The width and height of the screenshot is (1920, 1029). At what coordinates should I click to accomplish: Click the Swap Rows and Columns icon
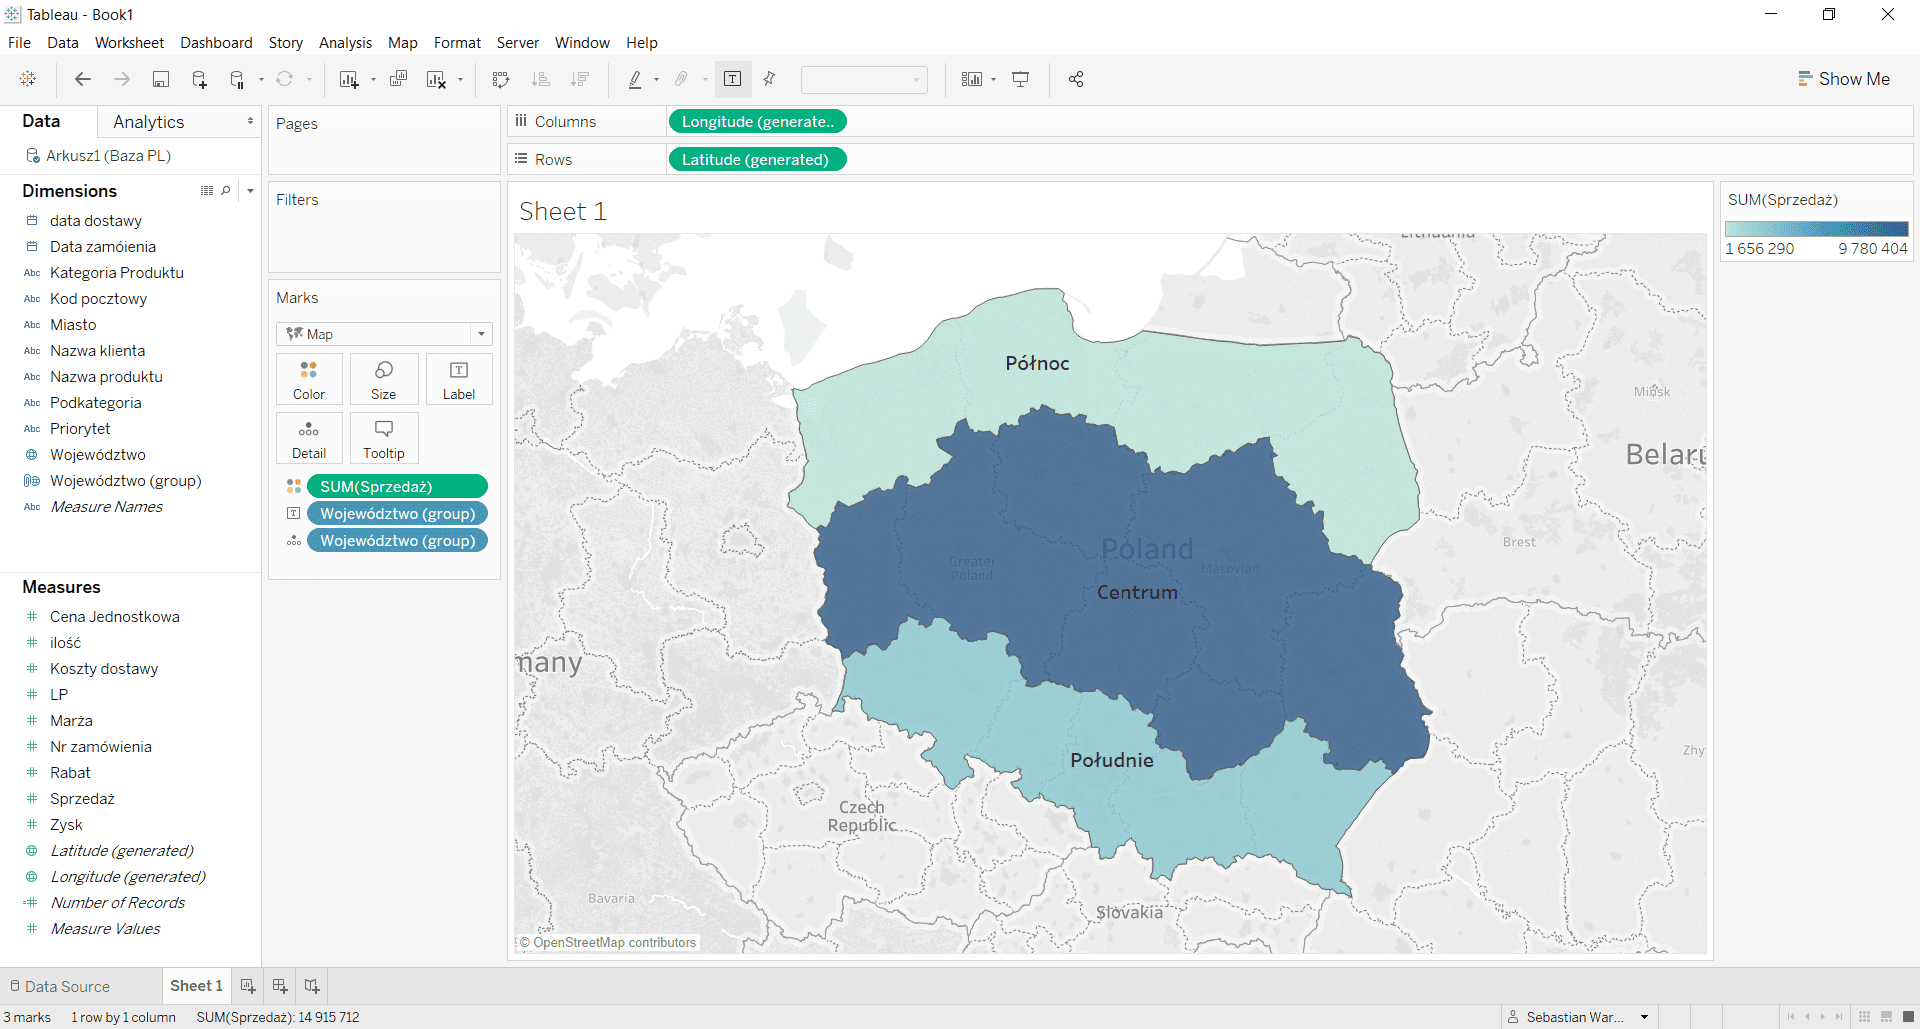(501, 80)
